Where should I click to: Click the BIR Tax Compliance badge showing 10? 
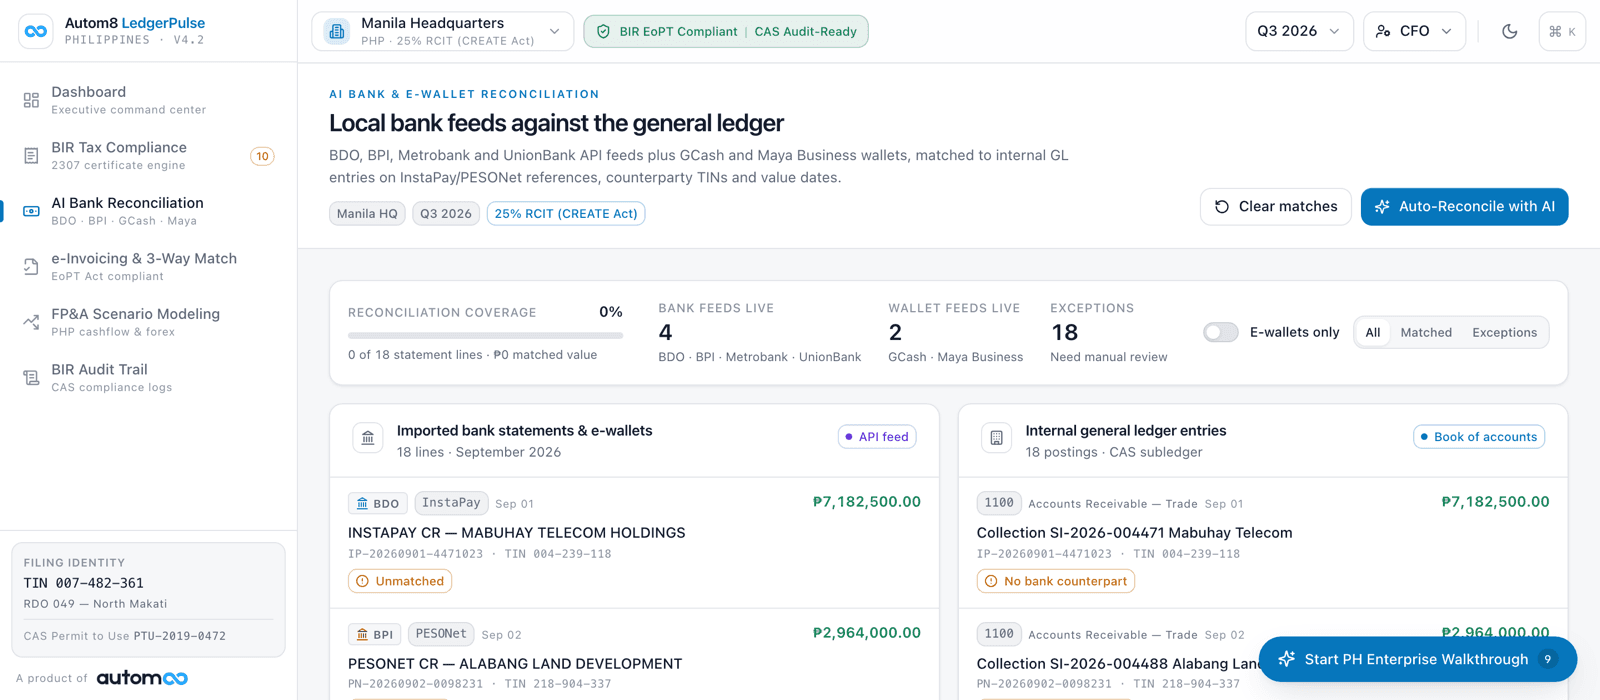[x=262, y=156]
